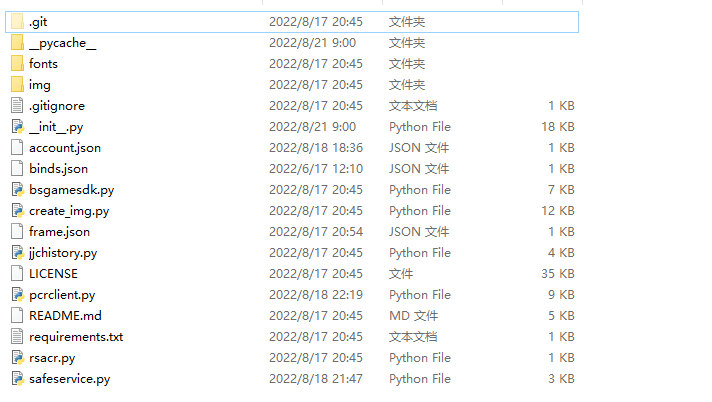Click the create_img.py file name
Image resolution: width=712 pixels, height=402 pixels.
(69, 211)
